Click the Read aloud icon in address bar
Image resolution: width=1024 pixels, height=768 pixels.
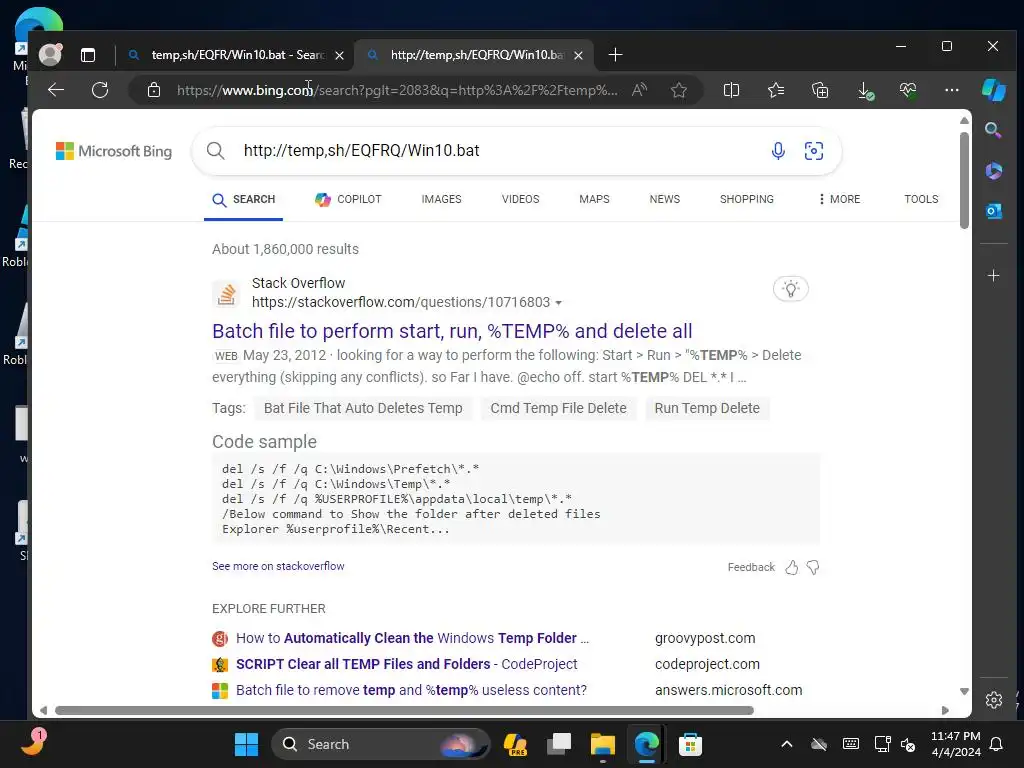639,90
